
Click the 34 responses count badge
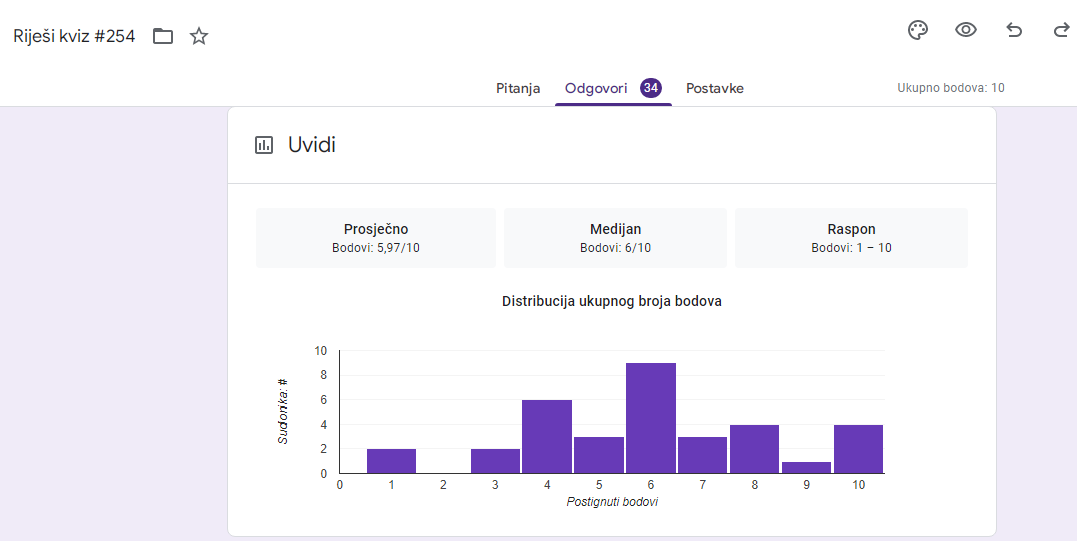650,88
